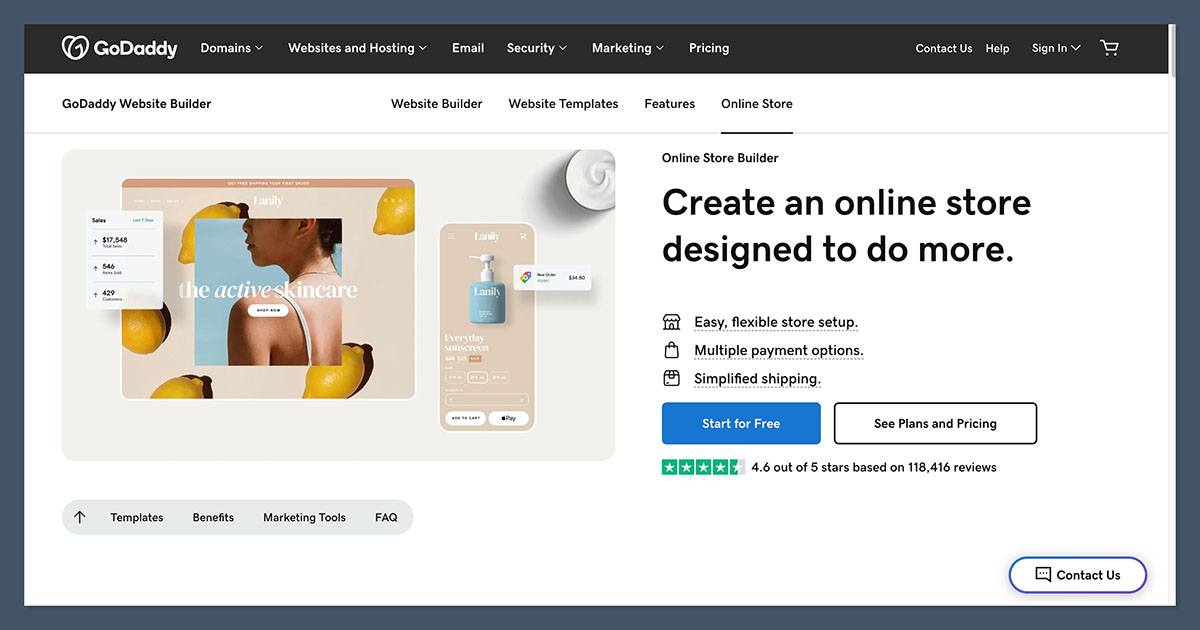Click the GoDaddy logo icon
Screen dimensions: 1200x630
[x=76, y=48]
